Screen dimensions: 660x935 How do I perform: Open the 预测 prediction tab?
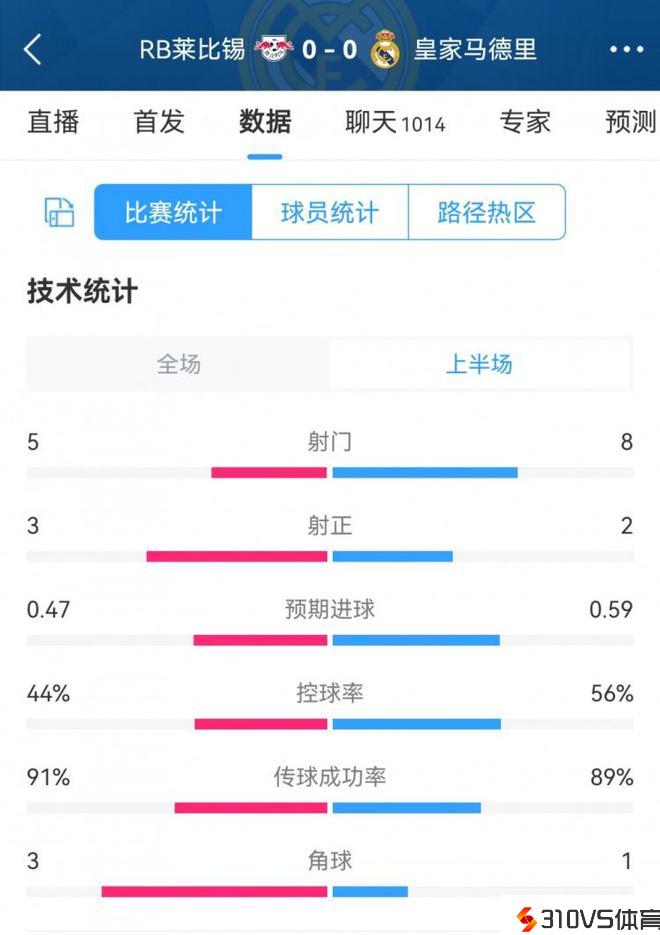[630, 122]
